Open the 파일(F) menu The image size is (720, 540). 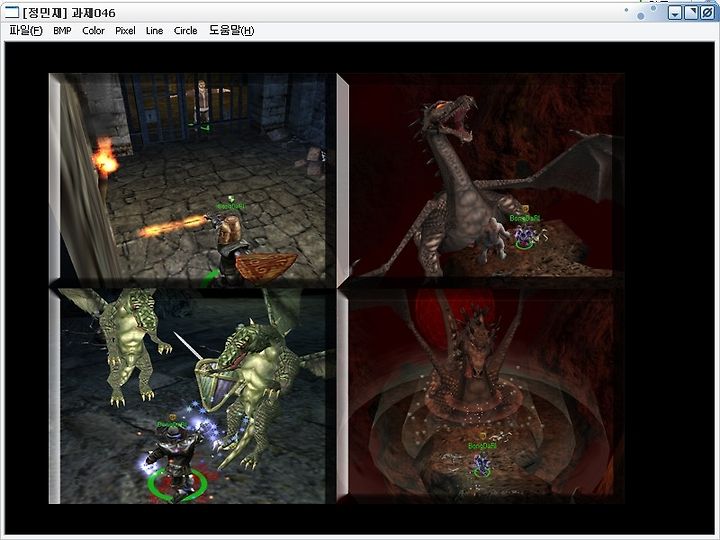point(26,31)
